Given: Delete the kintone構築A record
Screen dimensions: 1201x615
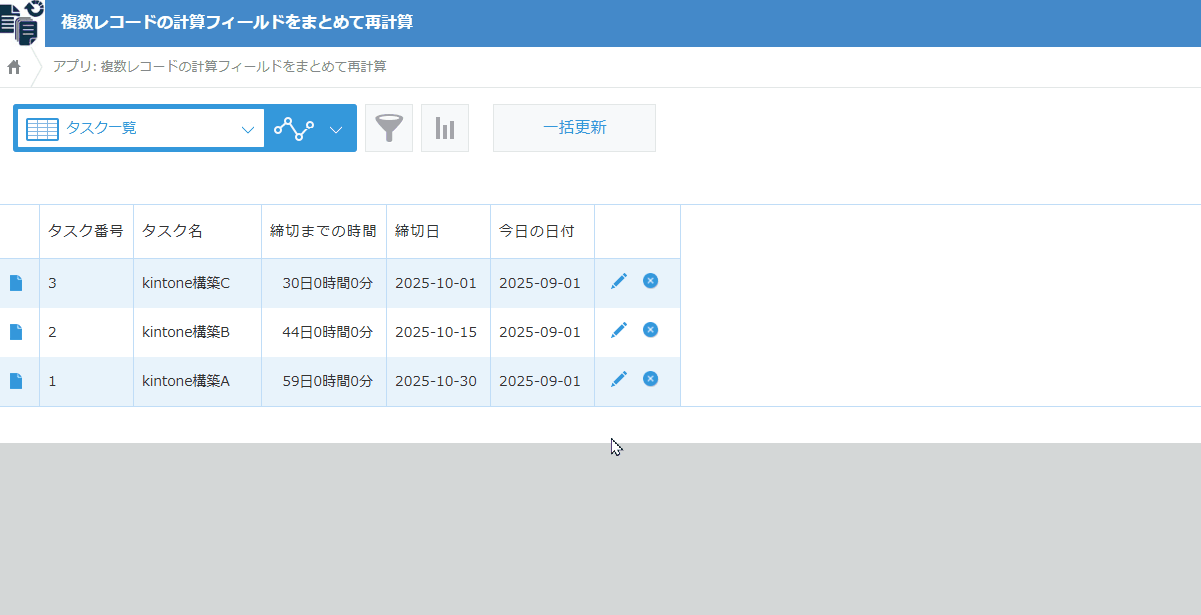Looking at the screenshot, I should pyautogui.click(x=650, y=379).
